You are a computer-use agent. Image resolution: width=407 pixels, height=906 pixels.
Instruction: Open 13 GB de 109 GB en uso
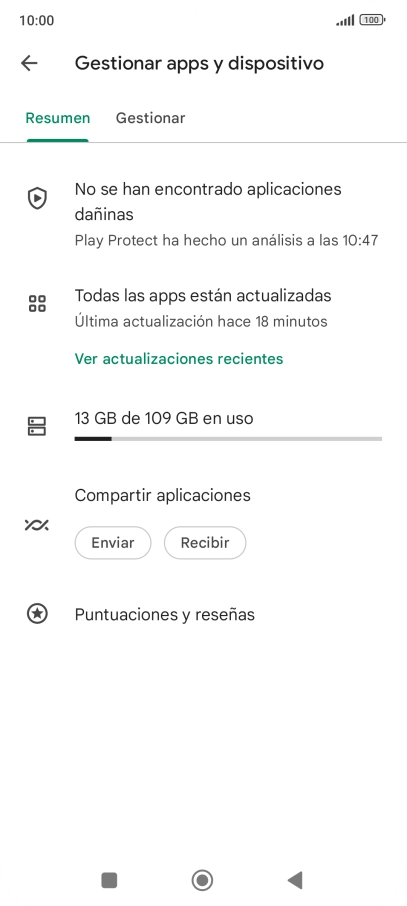164,418
